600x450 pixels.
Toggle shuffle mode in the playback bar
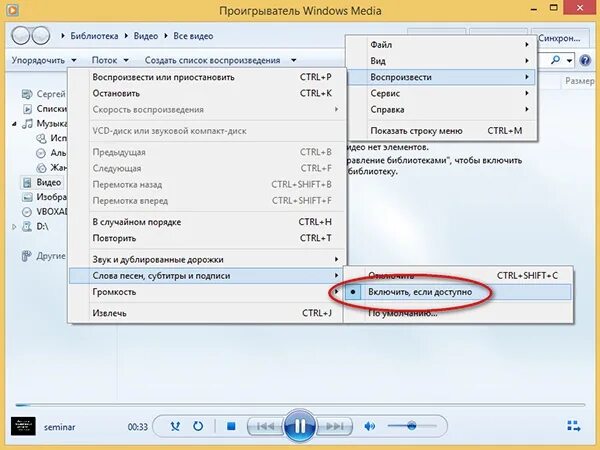[175, 426]
